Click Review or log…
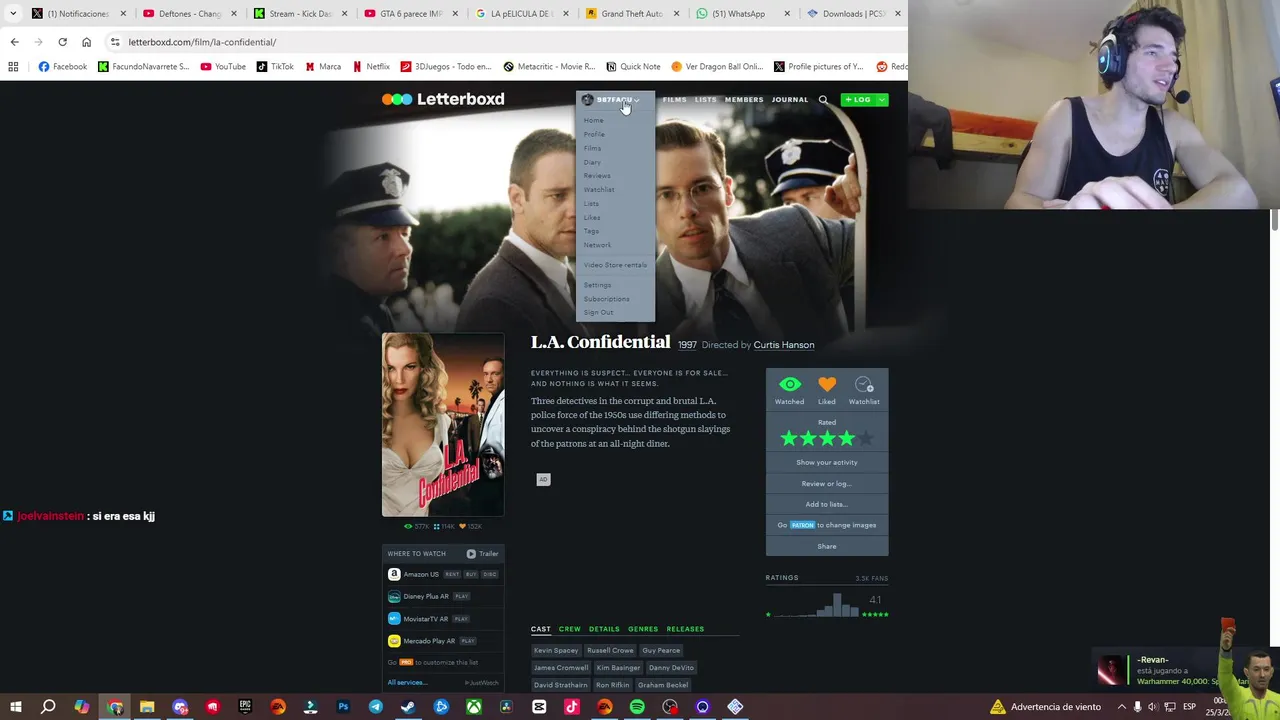1280x720 pixels. coord(827,483)
